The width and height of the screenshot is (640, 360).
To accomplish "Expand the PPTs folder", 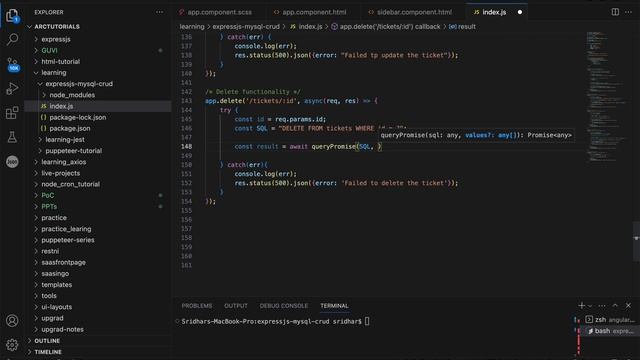I will coord(49,207).
